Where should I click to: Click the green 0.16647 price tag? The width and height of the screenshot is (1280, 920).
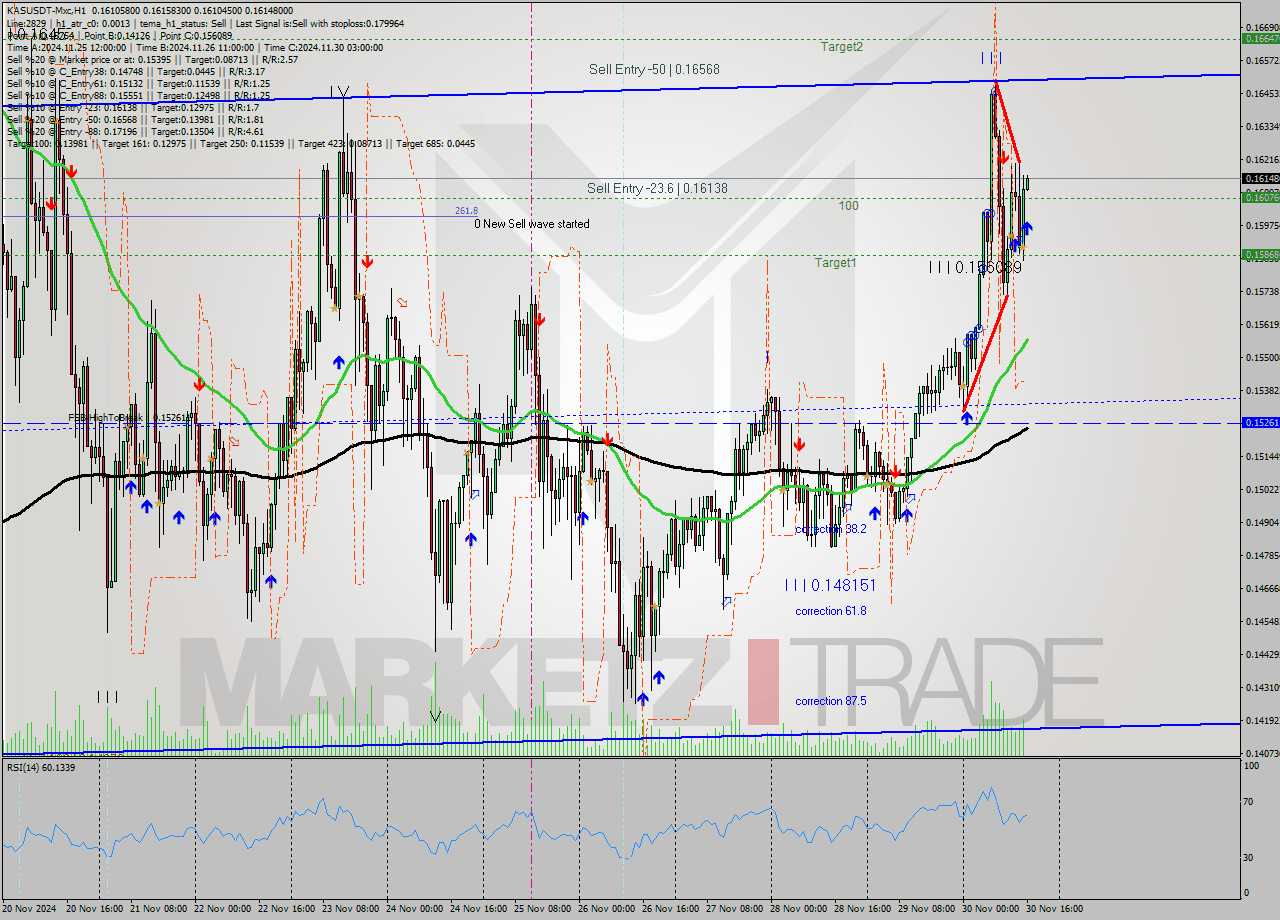pyautogui.click(x=1260, y=38)
